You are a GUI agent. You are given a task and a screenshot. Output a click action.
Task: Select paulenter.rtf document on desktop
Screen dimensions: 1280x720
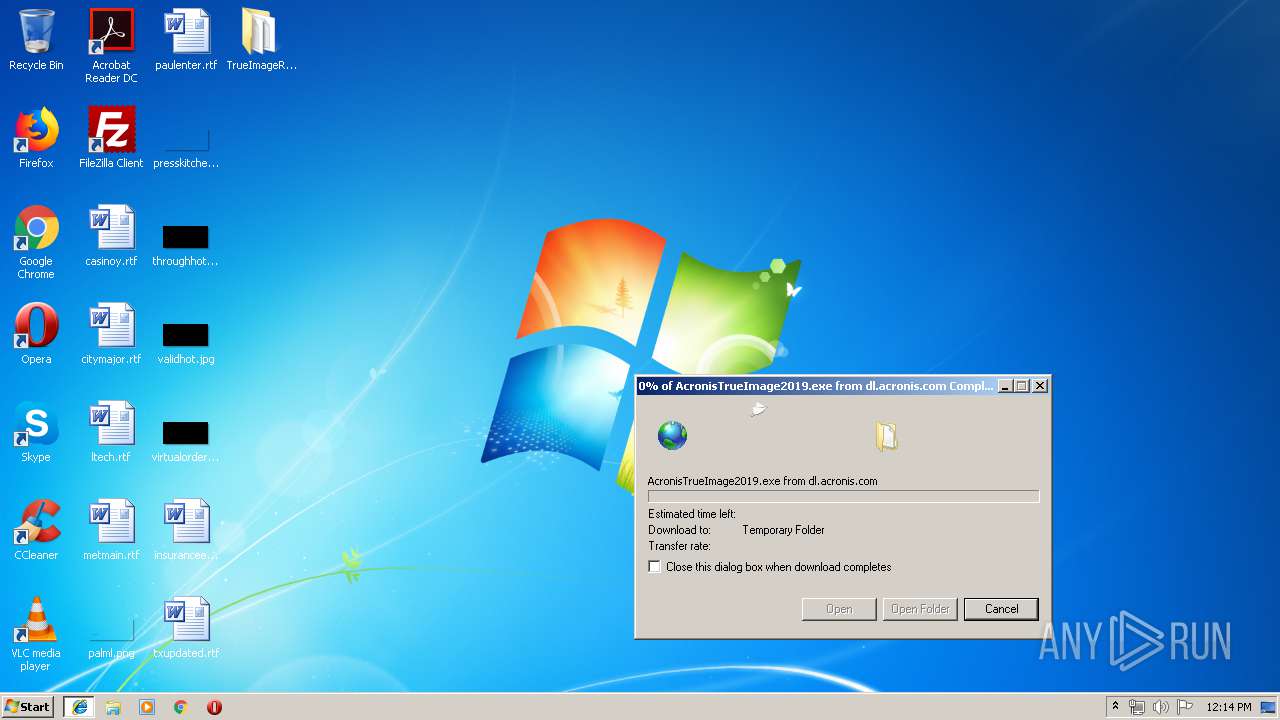[186, 41]
